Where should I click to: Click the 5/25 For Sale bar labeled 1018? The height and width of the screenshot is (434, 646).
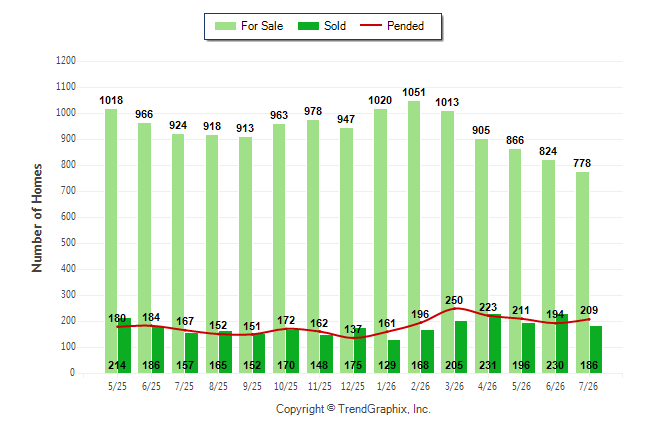[x=111, y=241]
